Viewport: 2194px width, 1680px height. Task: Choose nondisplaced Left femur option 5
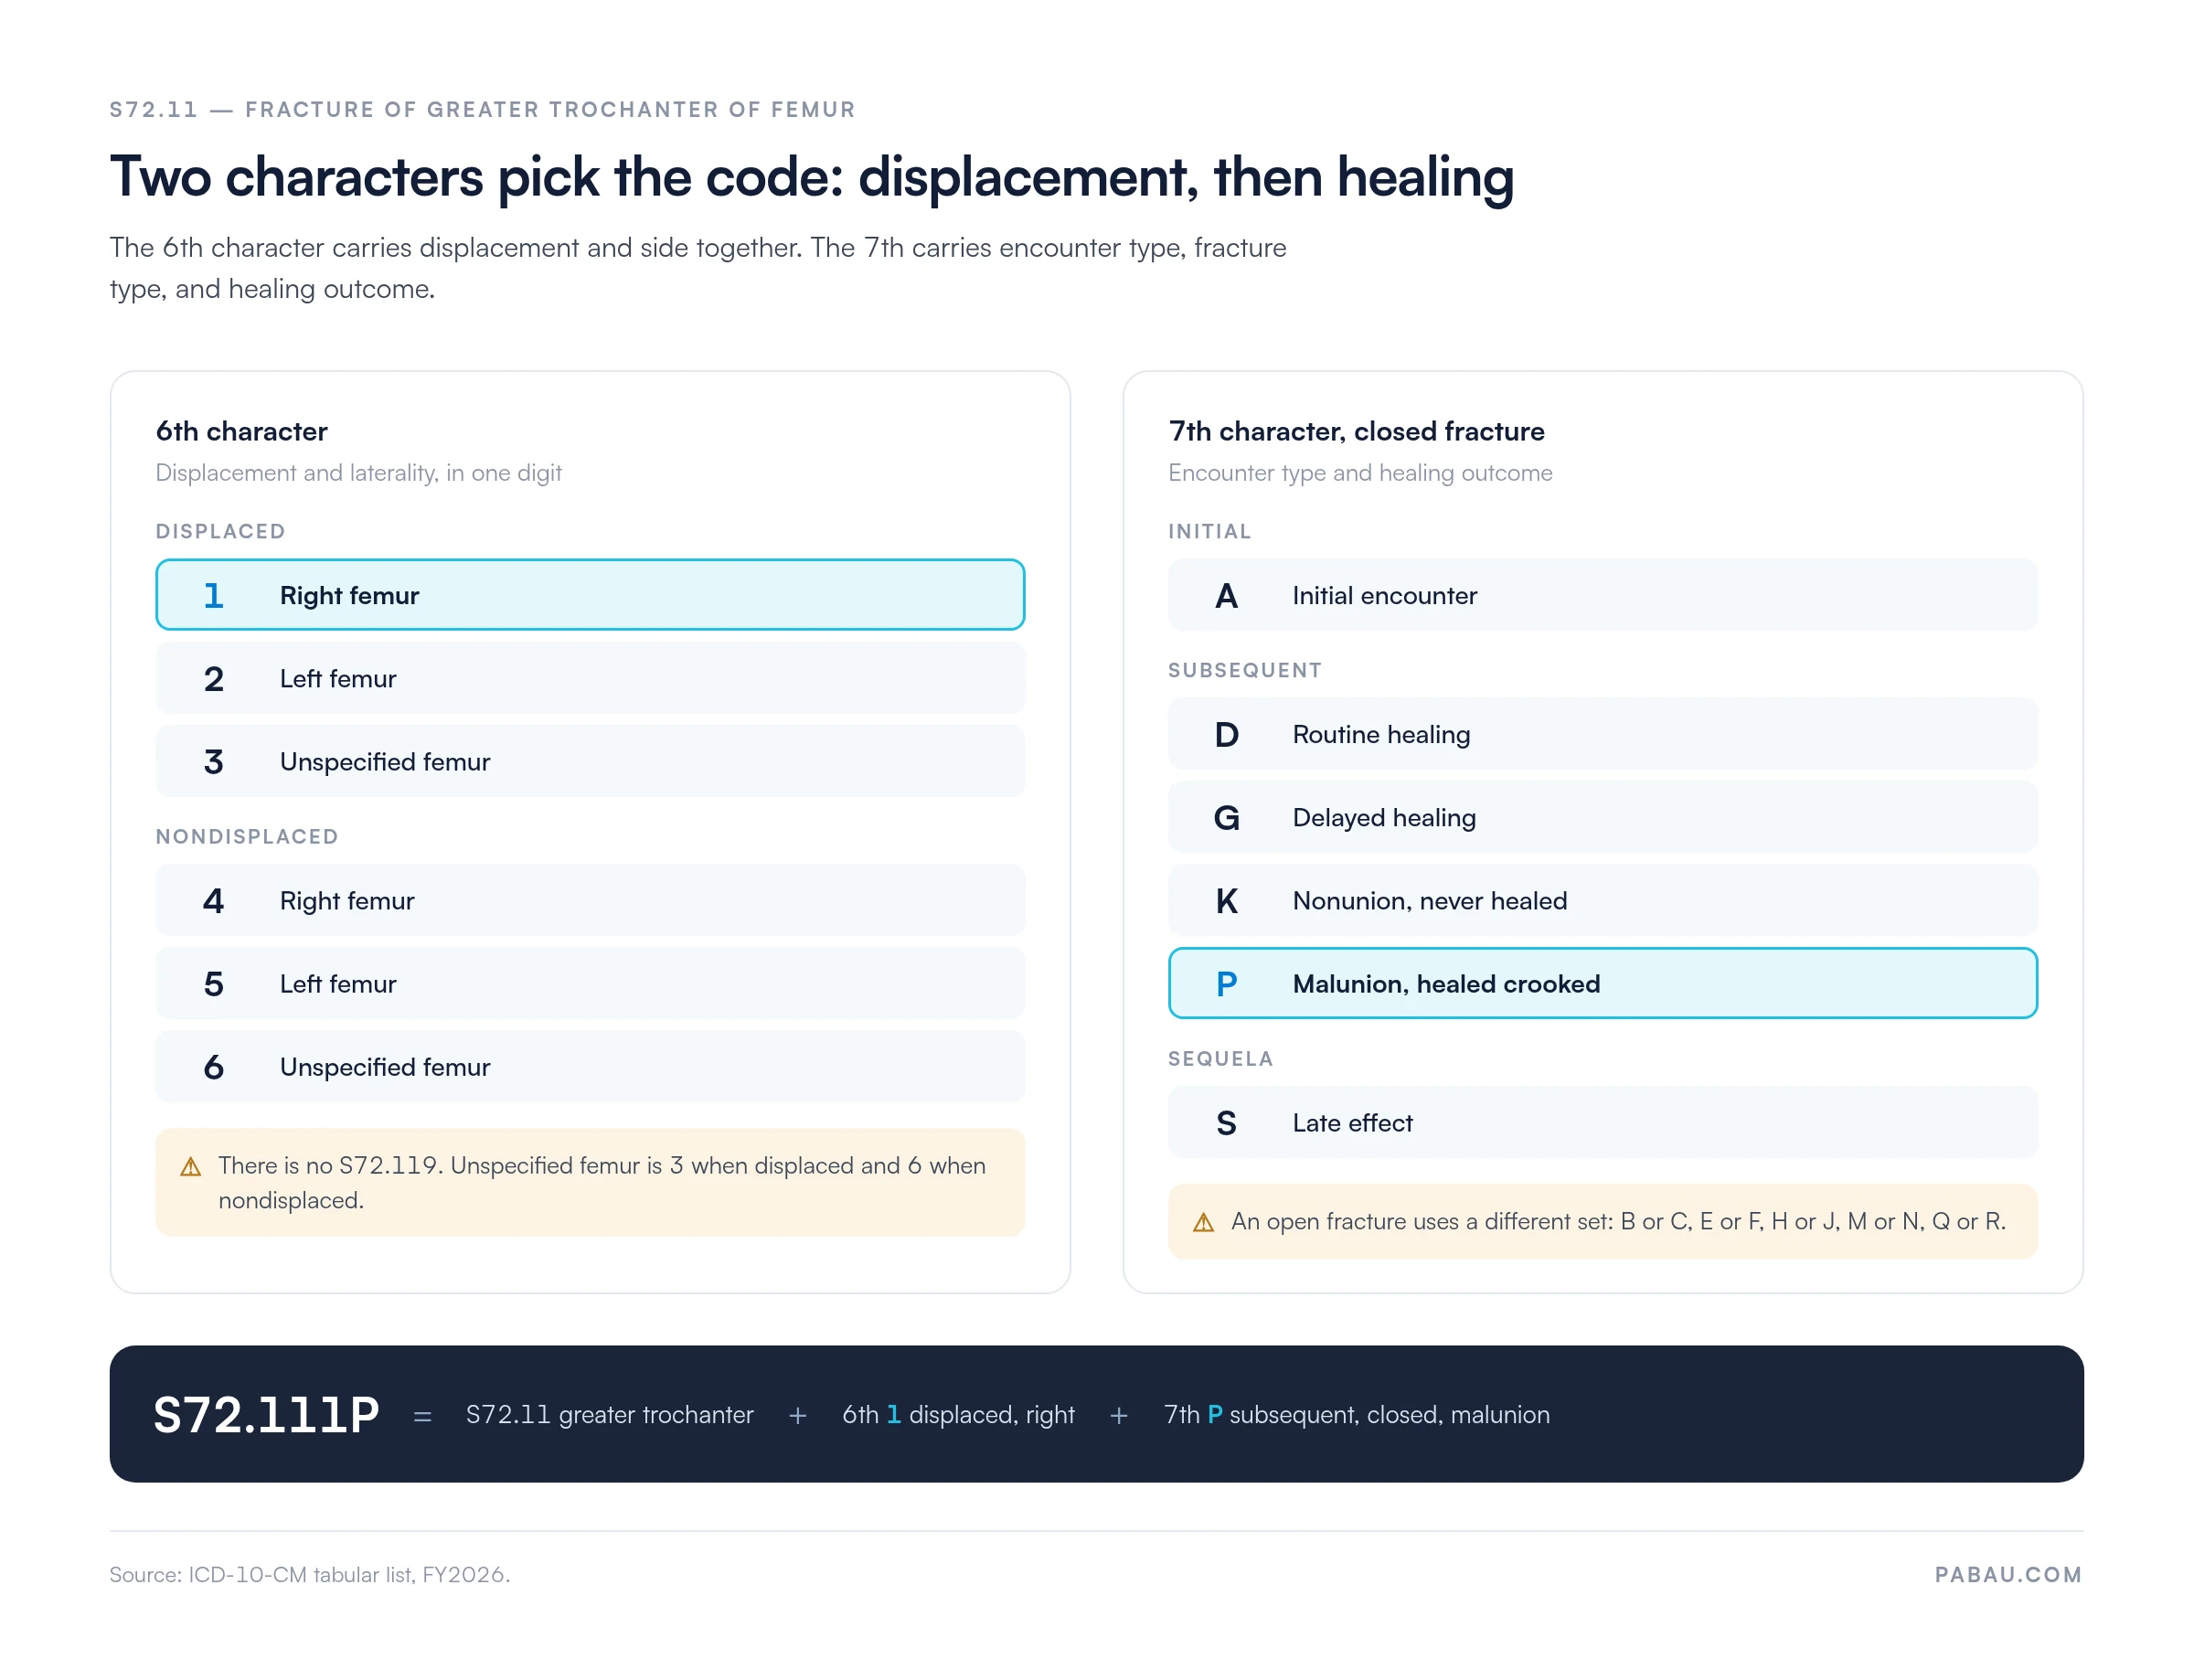coord(590,983)
